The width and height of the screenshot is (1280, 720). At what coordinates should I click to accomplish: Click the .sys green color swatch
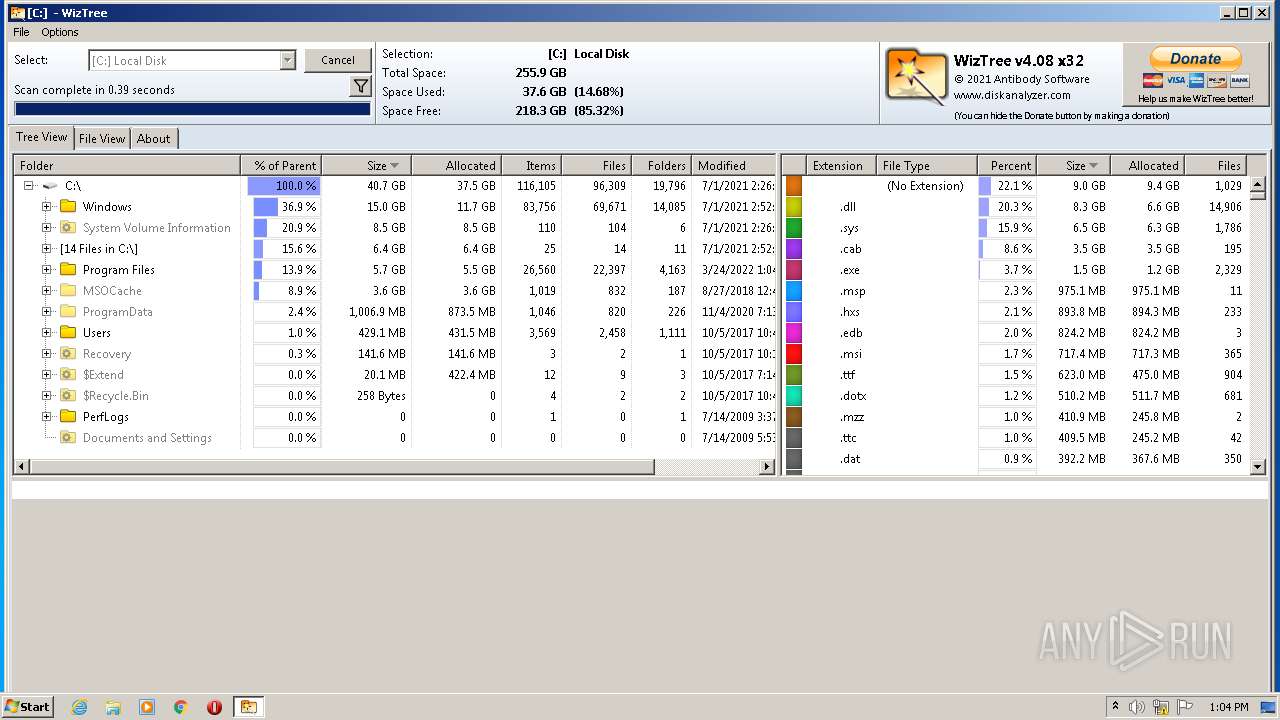(x=794, y=228)
